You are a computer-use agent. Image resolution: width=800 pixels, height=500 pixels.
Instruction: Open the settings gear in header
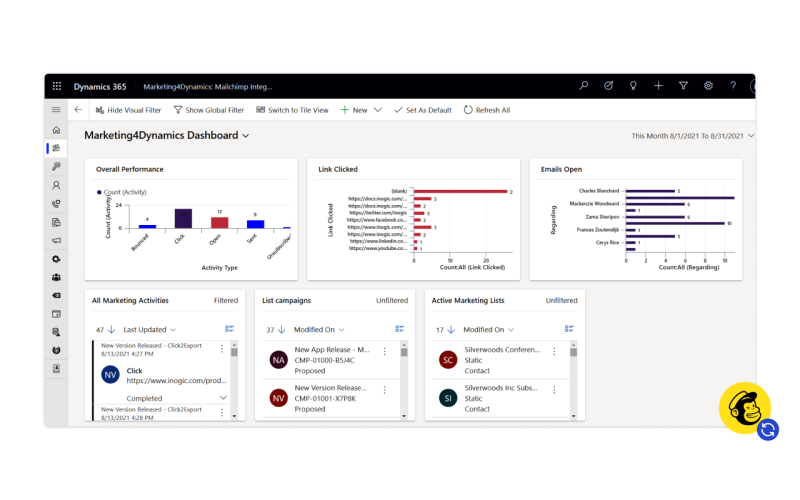pyautogui.click(x=708, y=86)
